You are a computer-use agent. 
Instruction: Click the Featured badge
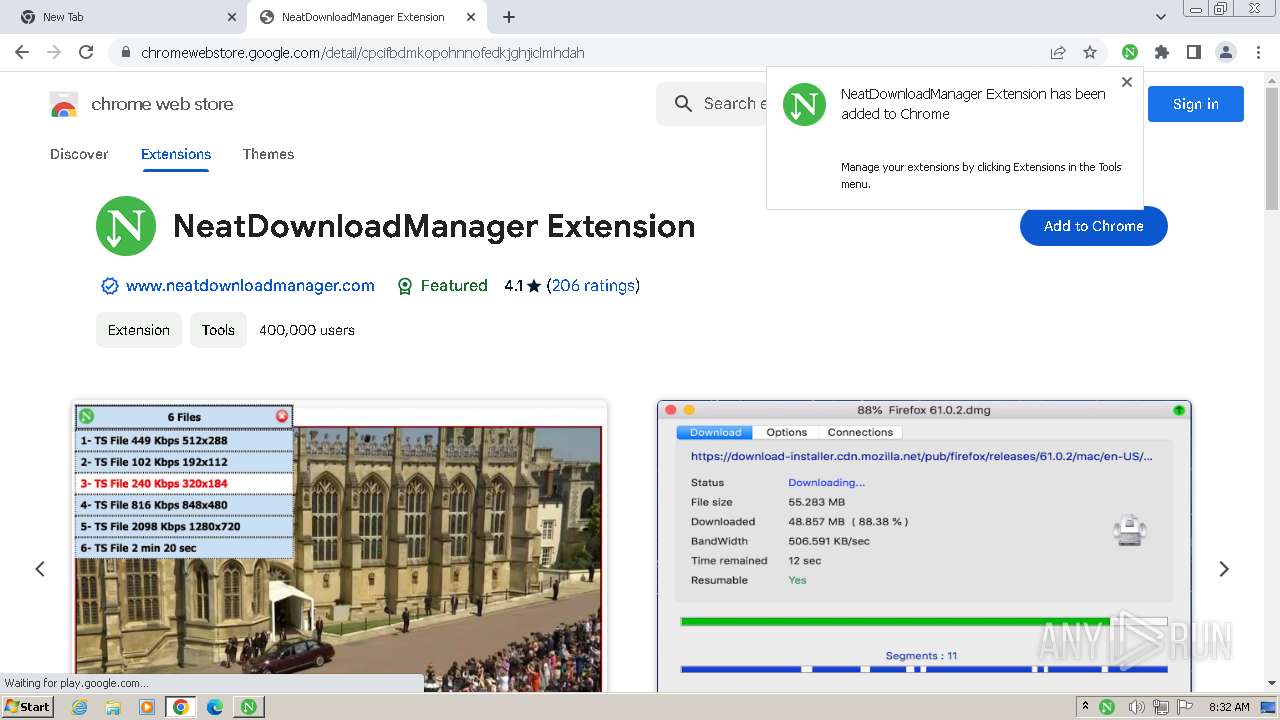(x=442, y=286)
